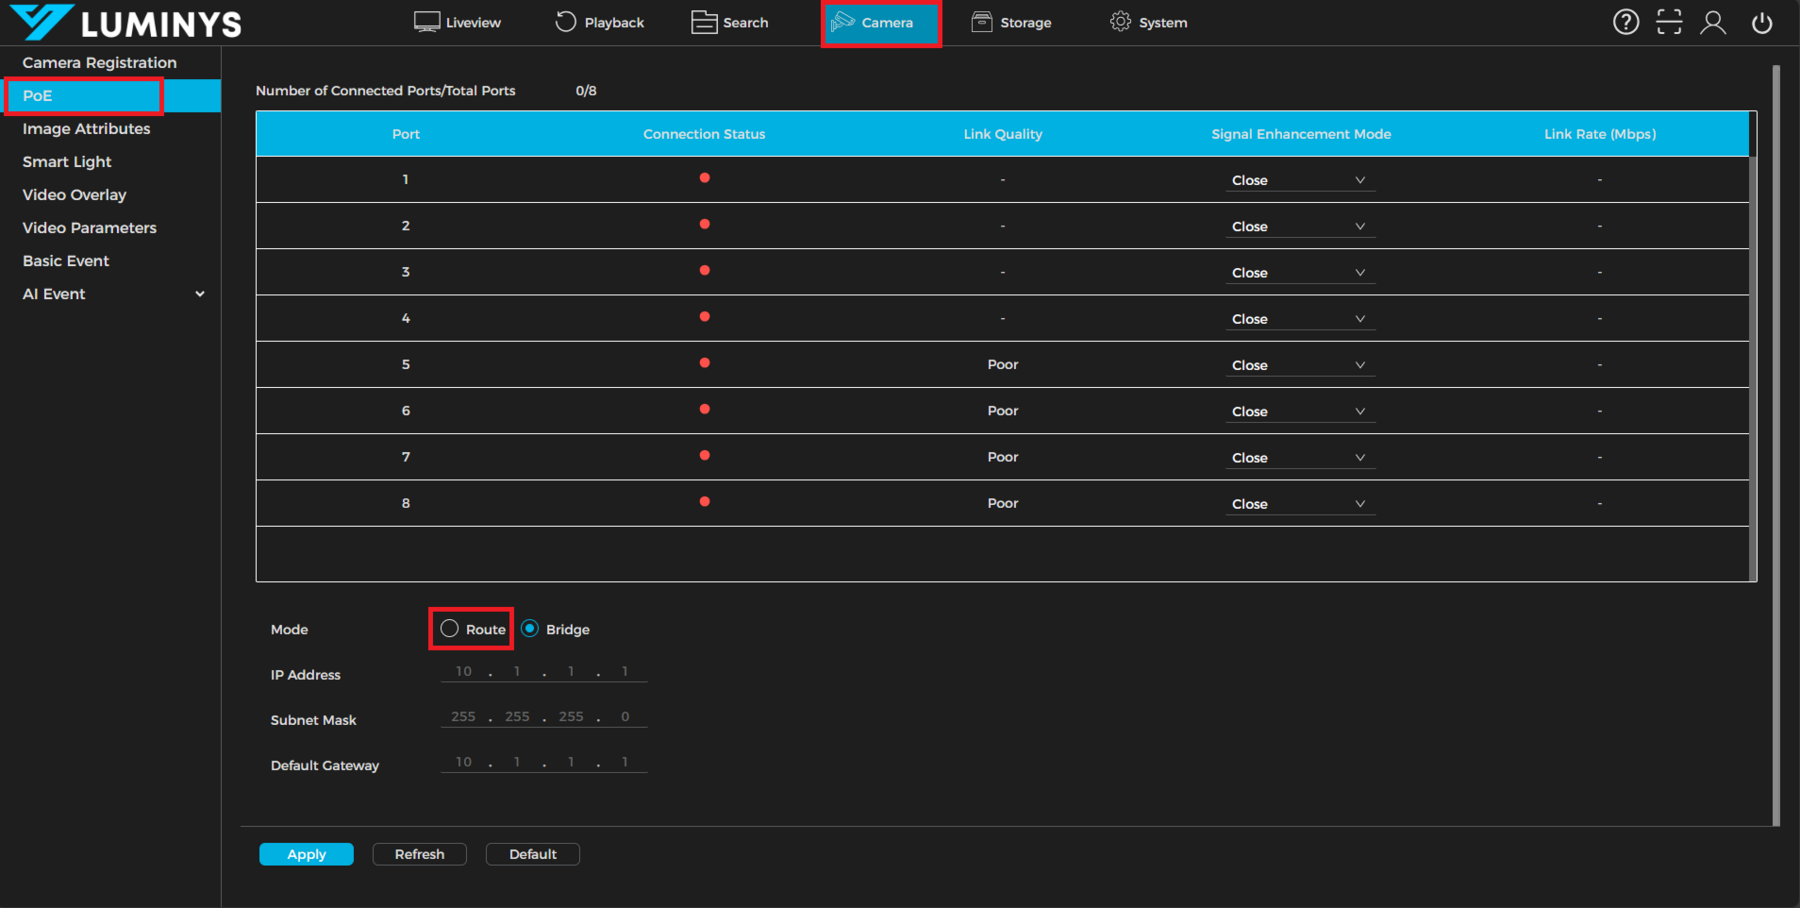The image size is (1800, 908).
Task: Open Signal Enhancement Mode dropdown for Port 1
Action: [1299, 179]
